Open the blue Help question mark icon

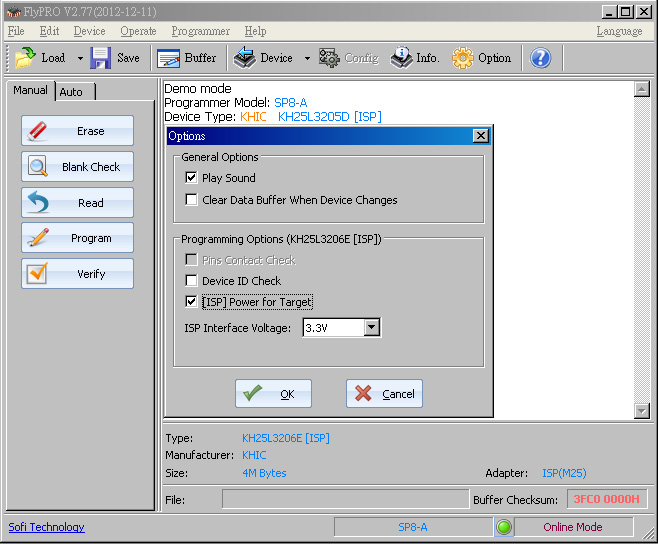coord(540,58)
